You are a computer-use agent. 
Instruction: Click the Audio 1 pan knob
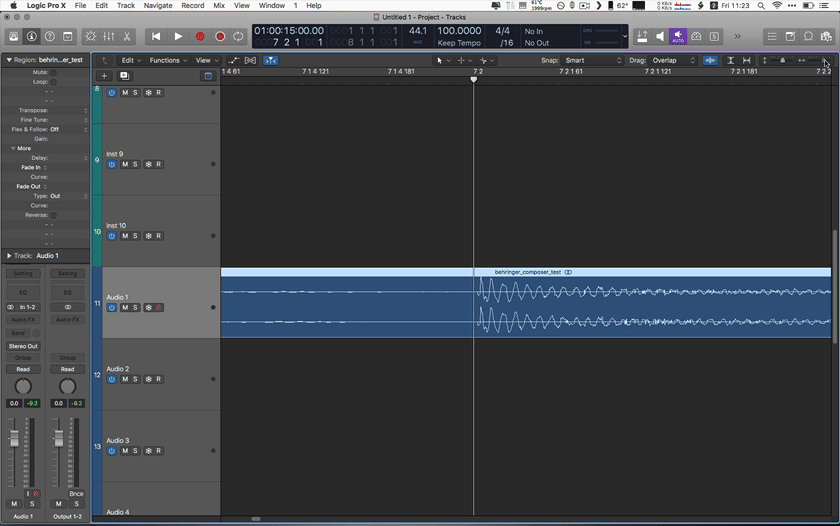coord(23,386)
